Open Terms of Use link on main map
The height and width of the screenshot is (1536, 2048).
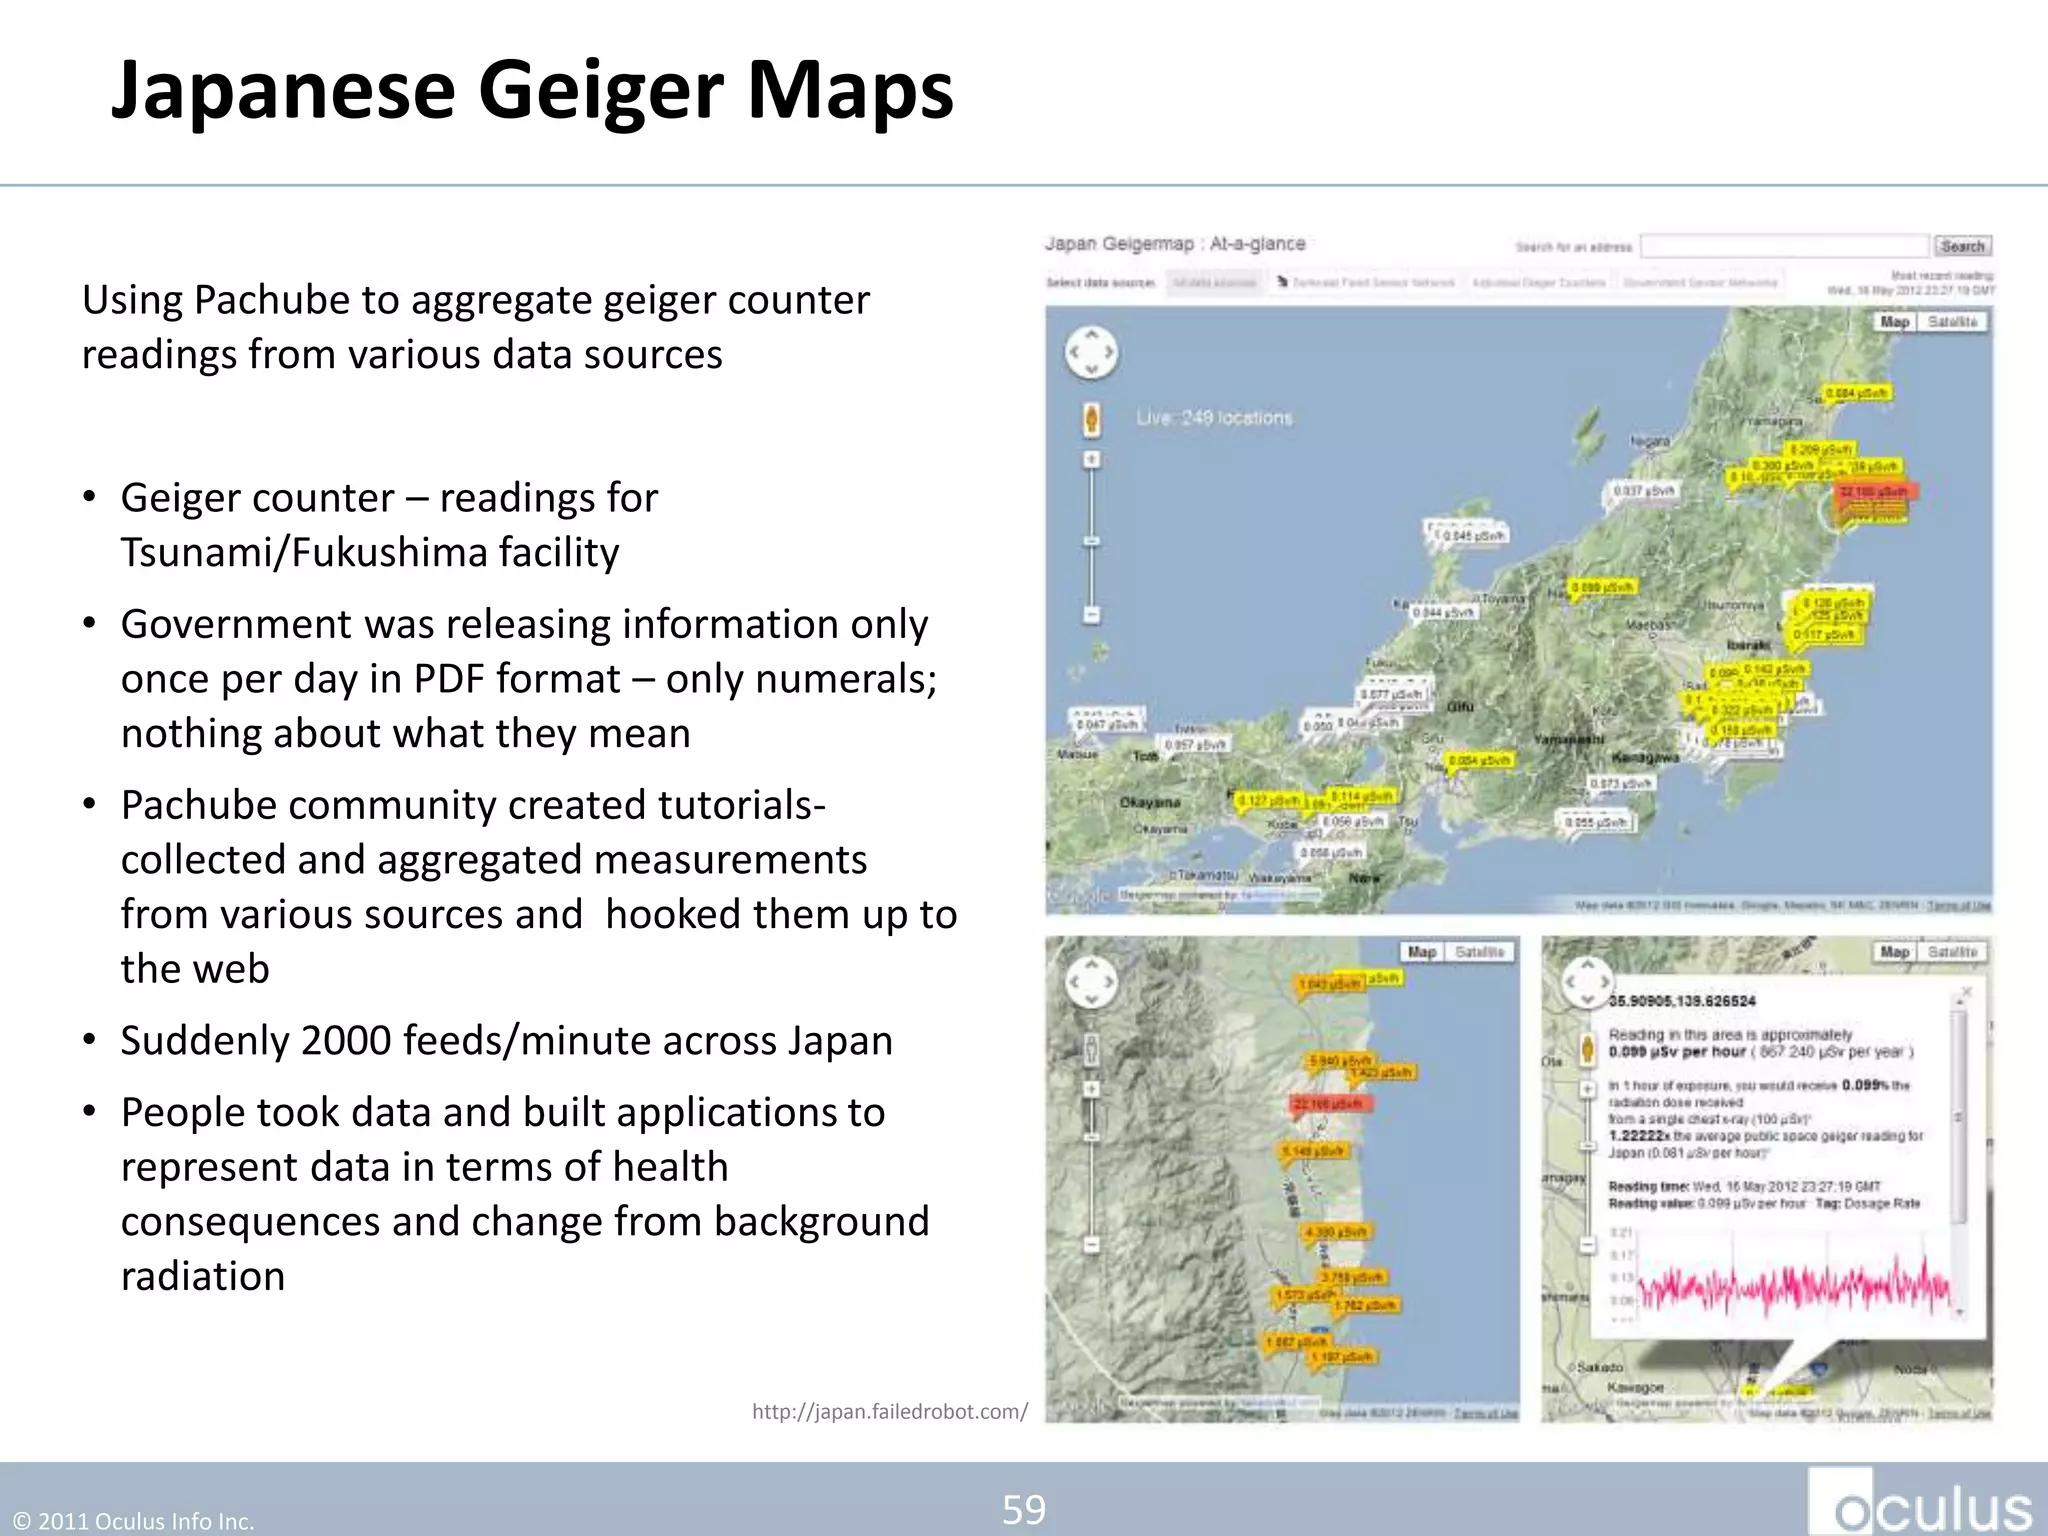point(1958,906)
